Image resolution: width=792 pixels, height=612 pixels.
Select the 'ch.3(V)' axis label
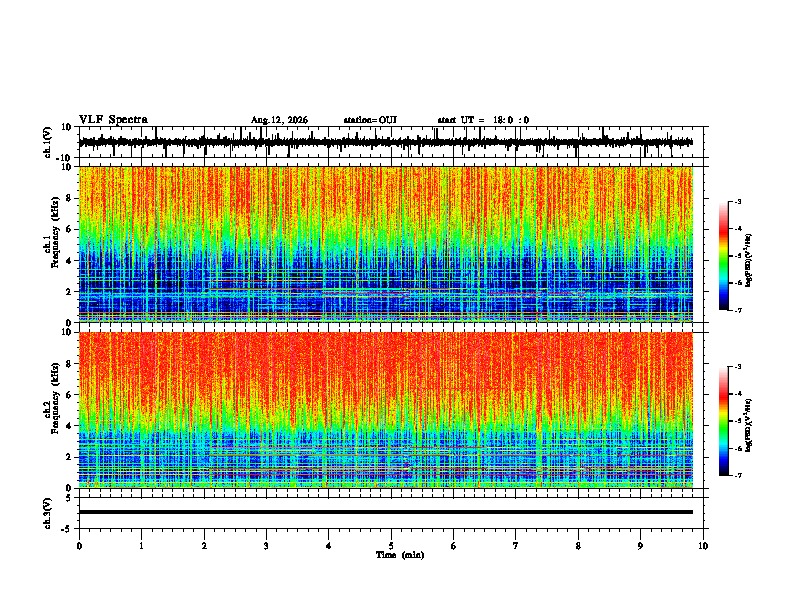point(48,513)
